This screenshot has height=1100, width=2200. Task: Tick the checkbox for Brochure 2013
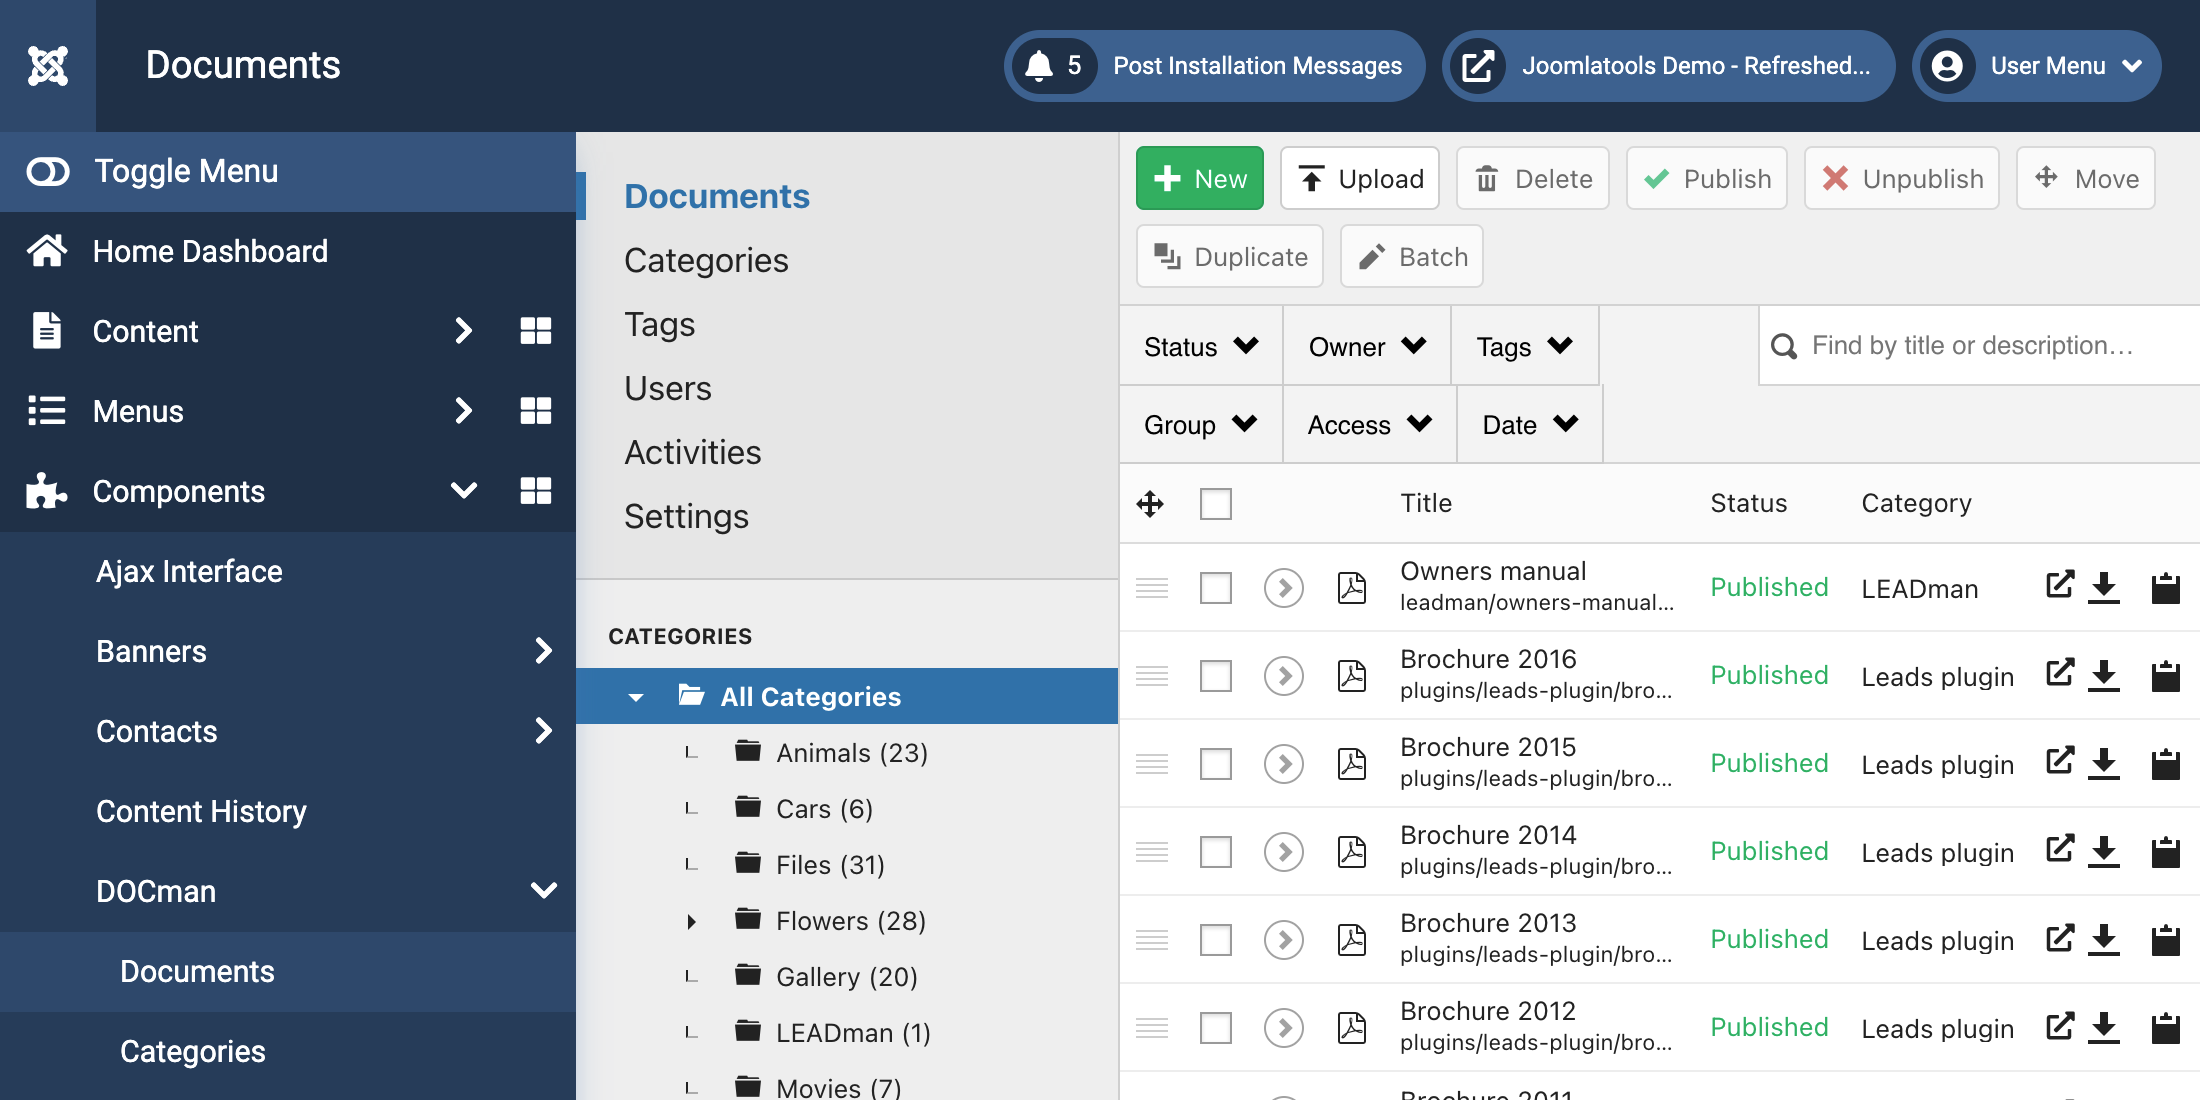(x=1216, y=940)
